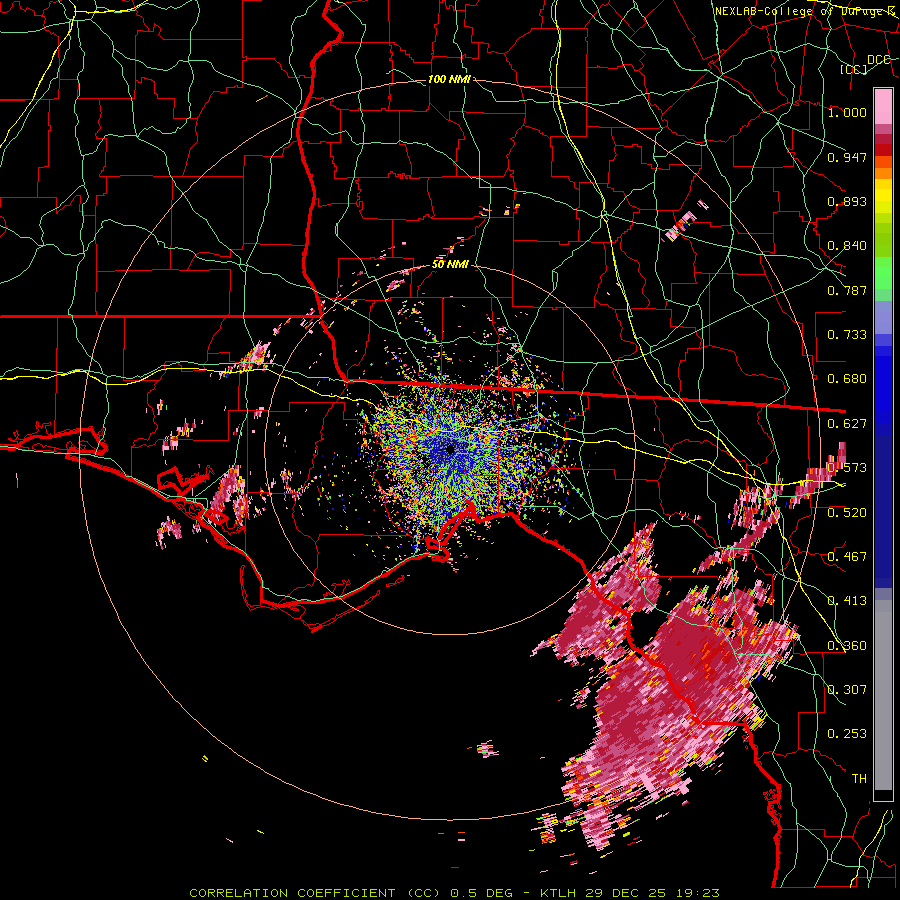
Task: Click the 0.893 color scale value
Action: (847, 201)
